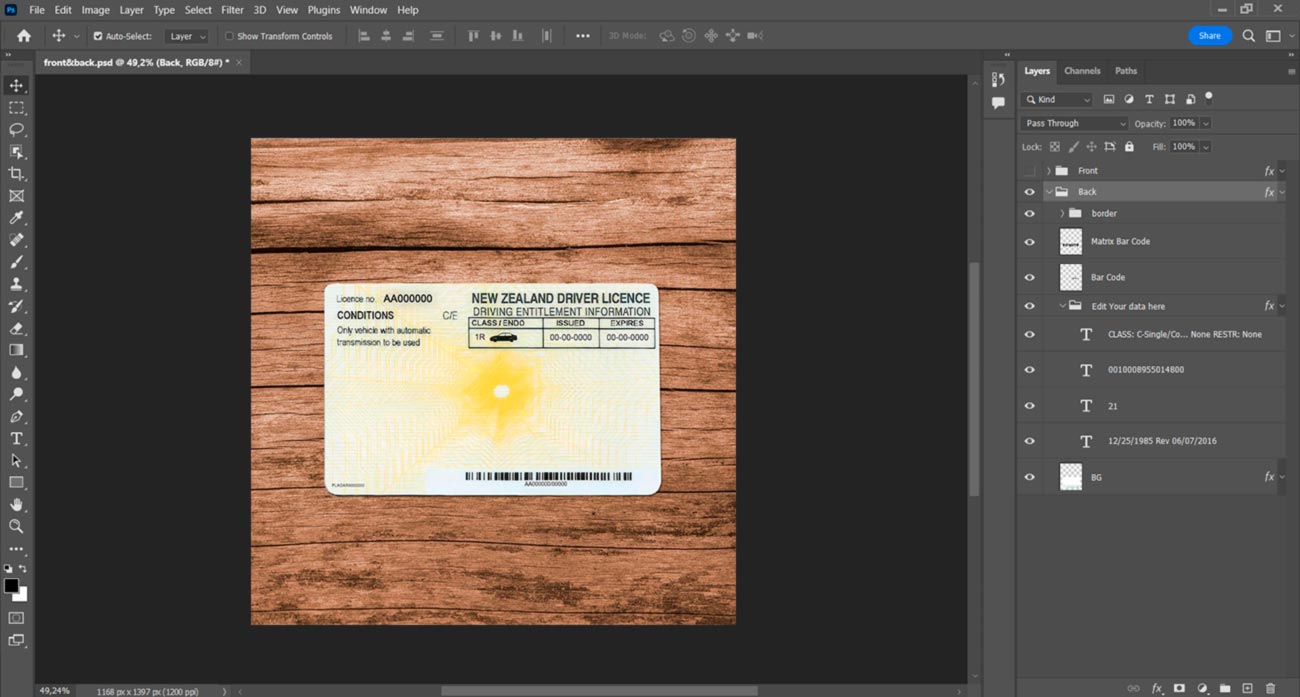
Task: Select the Bar Code layer thumbnail
Action: pos(1070,277)
